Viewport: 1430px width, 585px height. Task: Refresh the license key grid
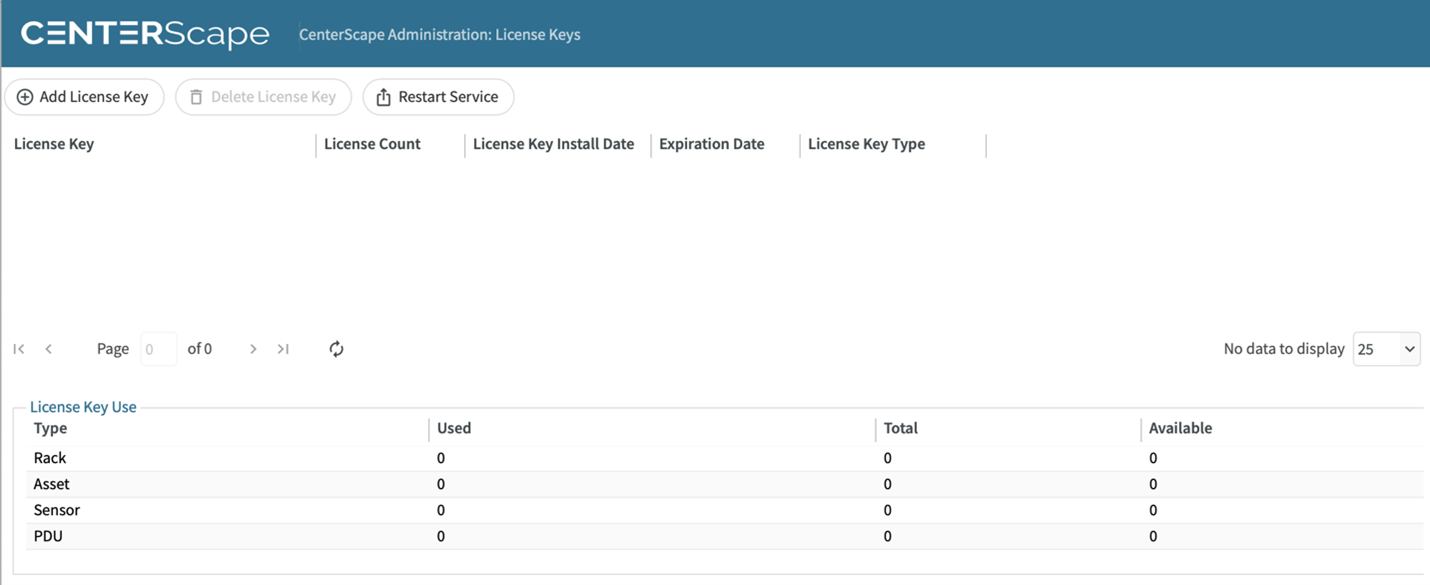pyautogui.click(x=336, y=349)
